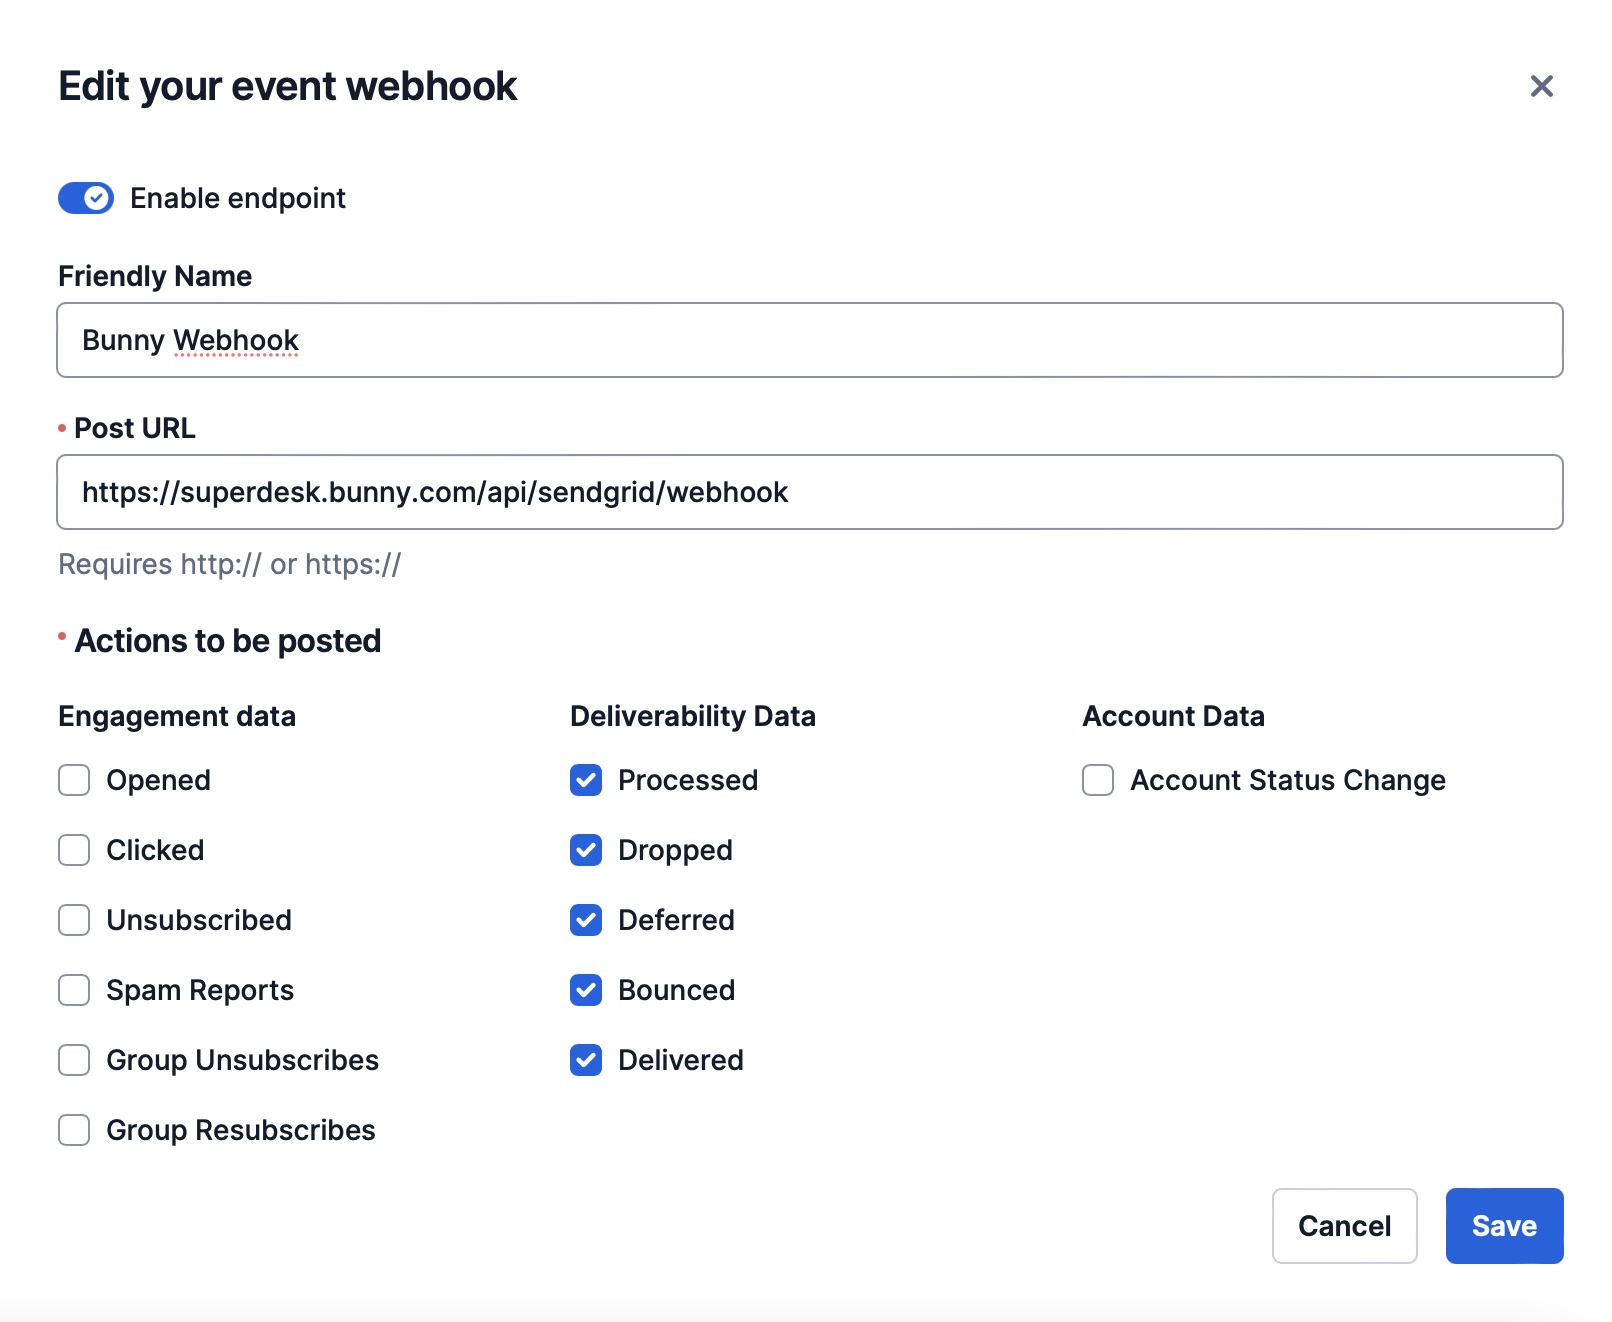Disable the Deferred checkbox
Image resolution: width=1612 pixels, height=1322 pixels.
click(586, 920)
